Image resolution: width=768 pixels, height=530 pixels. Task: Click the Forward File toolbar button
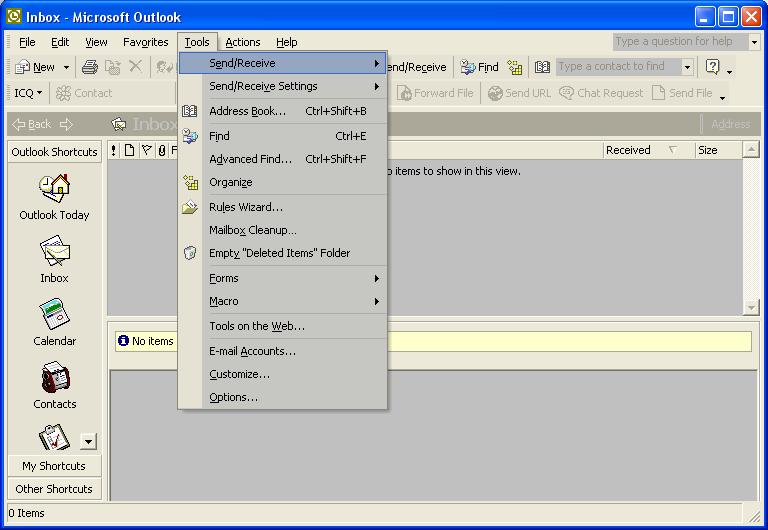[x=435, y=93]
